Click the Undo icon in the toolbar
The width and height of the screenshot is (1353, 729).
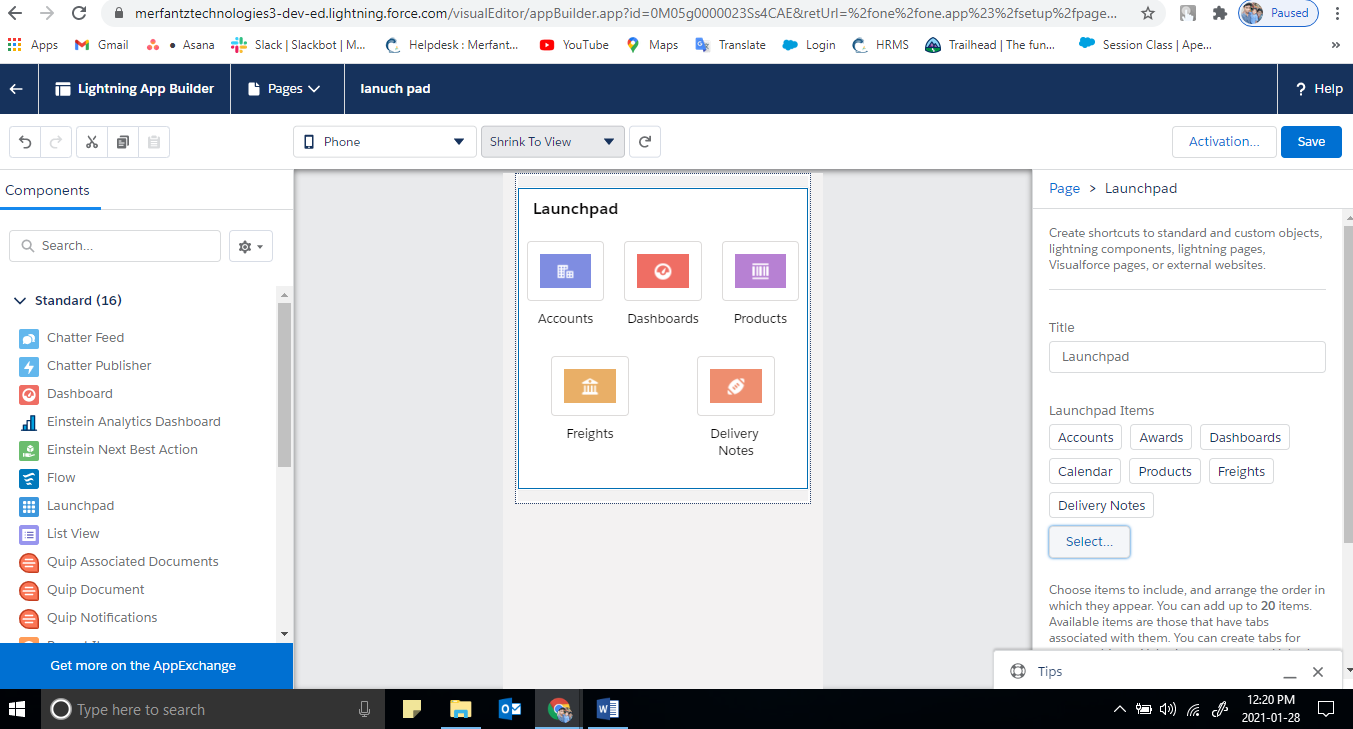pyautogui.click(x=24, y=141)
